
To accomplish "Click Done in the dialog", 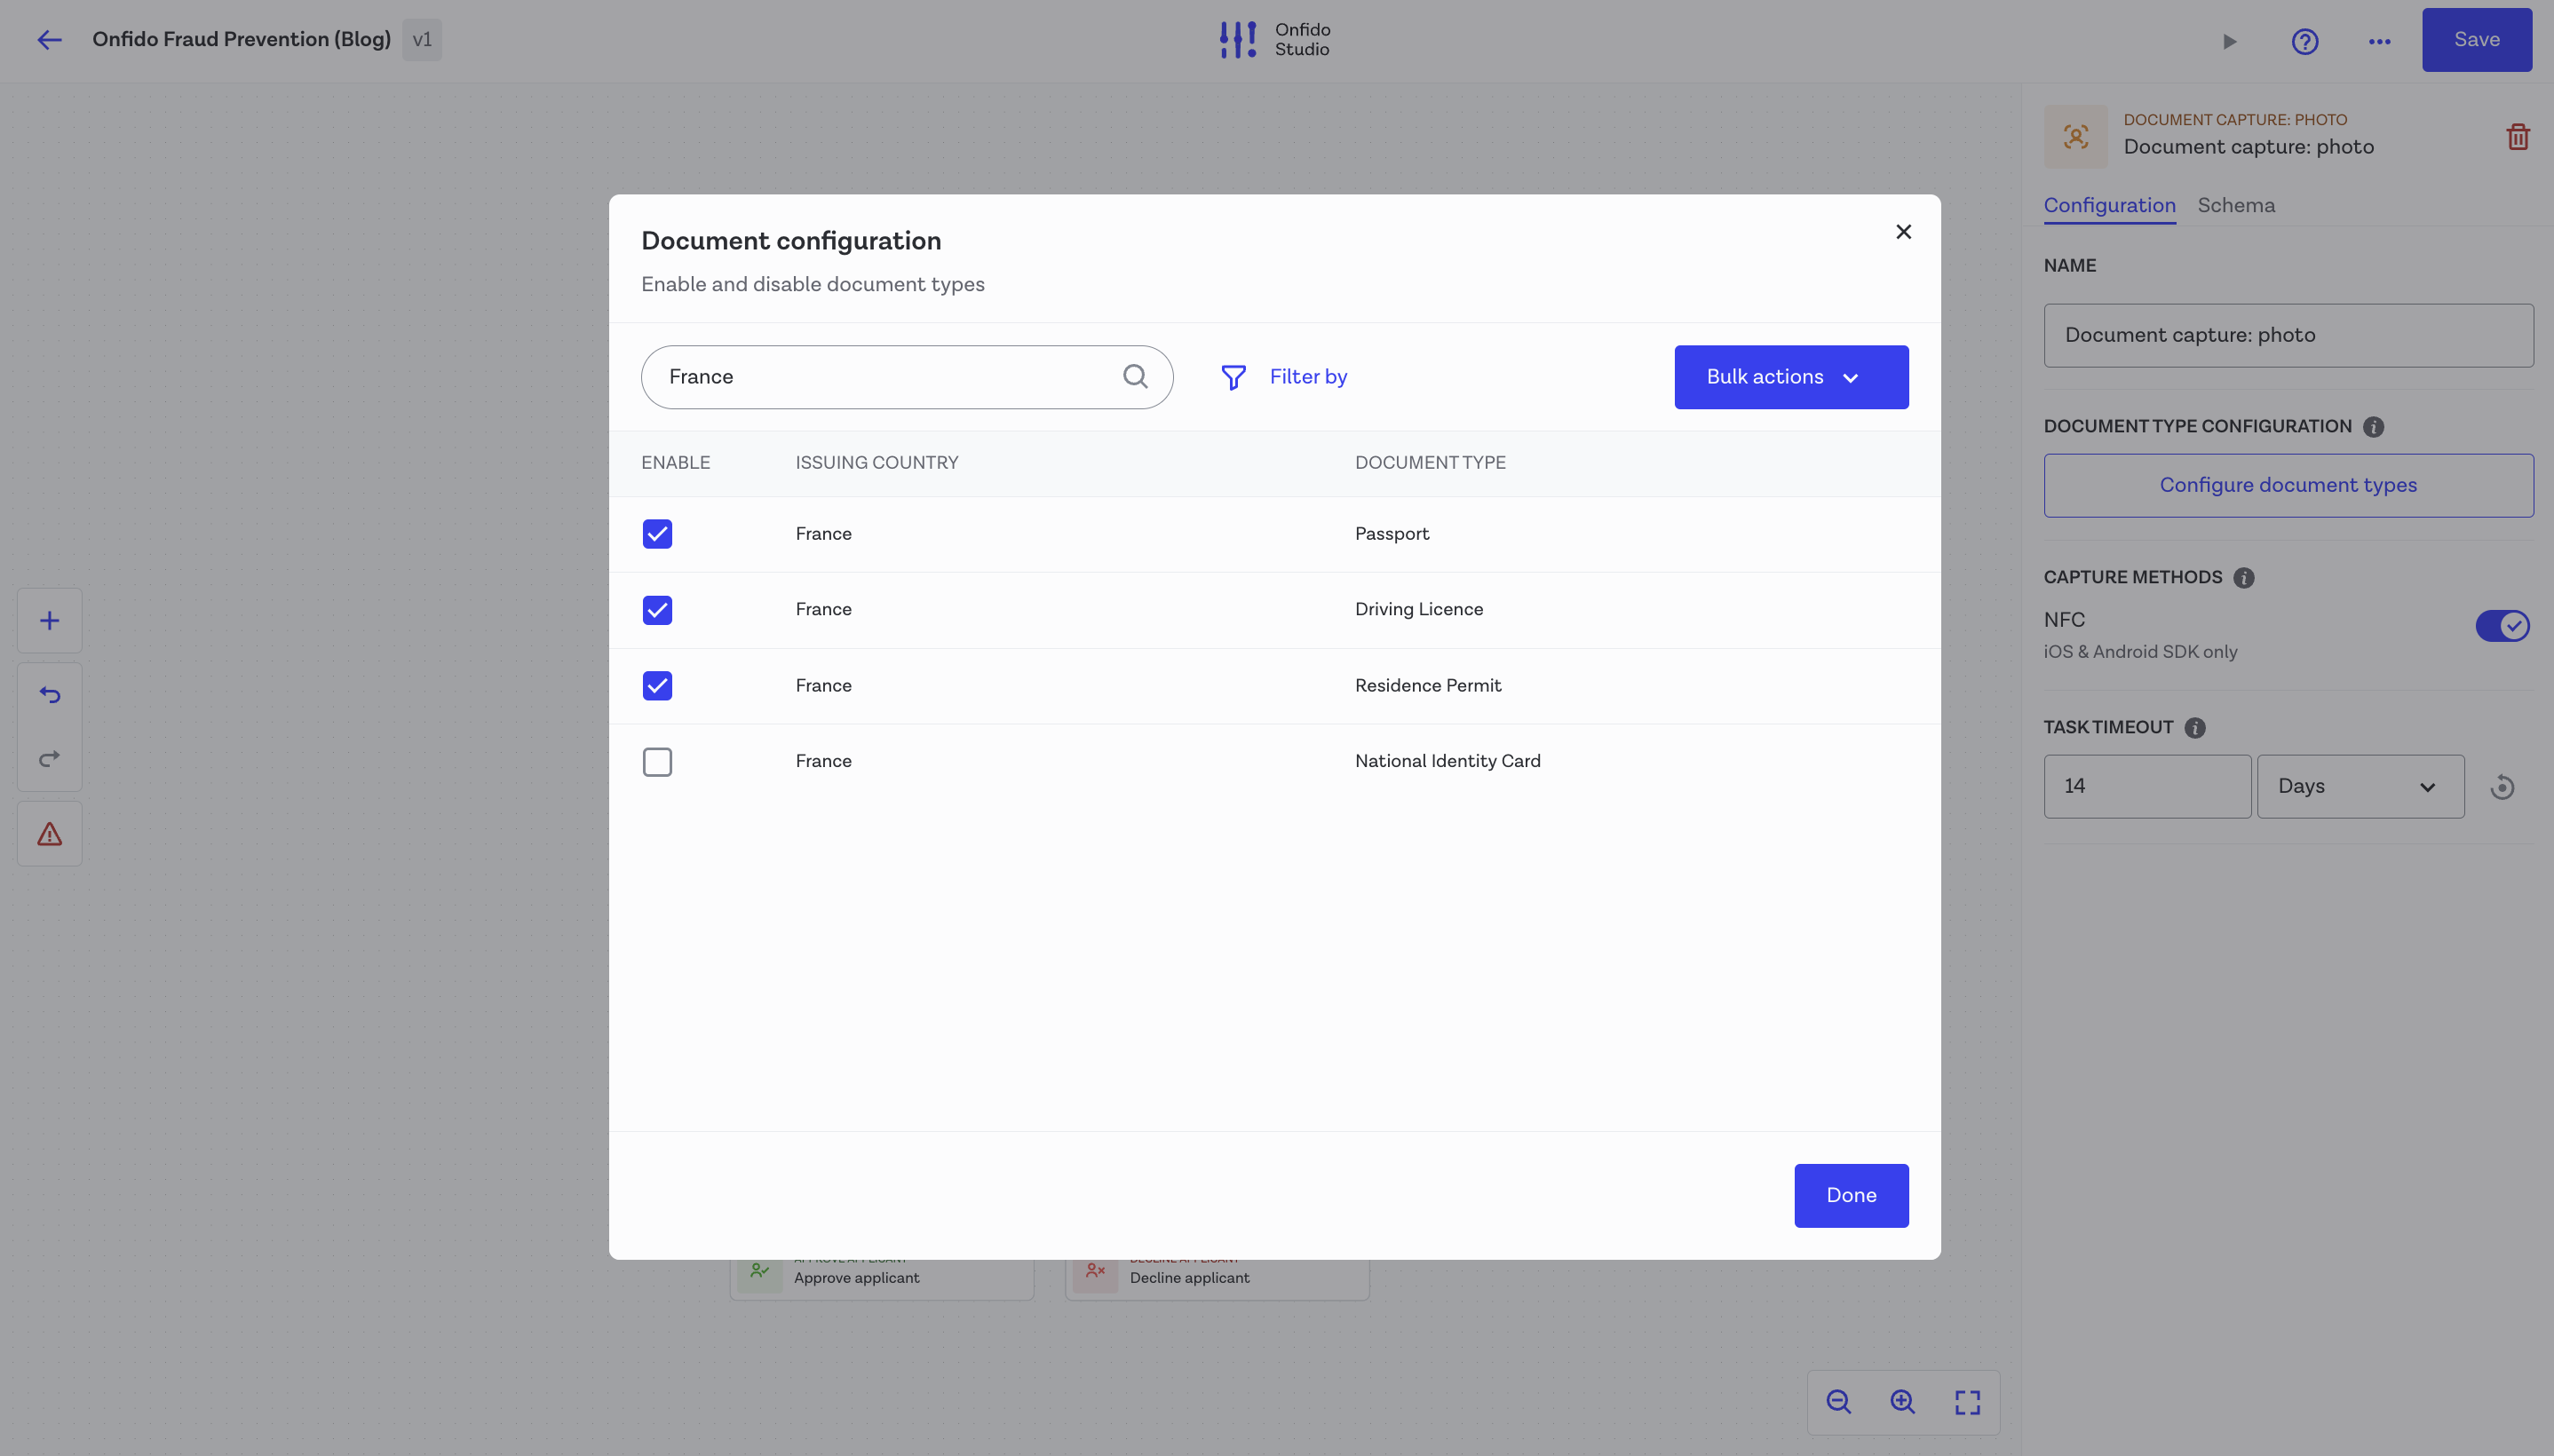I will click(1851, 1195).
